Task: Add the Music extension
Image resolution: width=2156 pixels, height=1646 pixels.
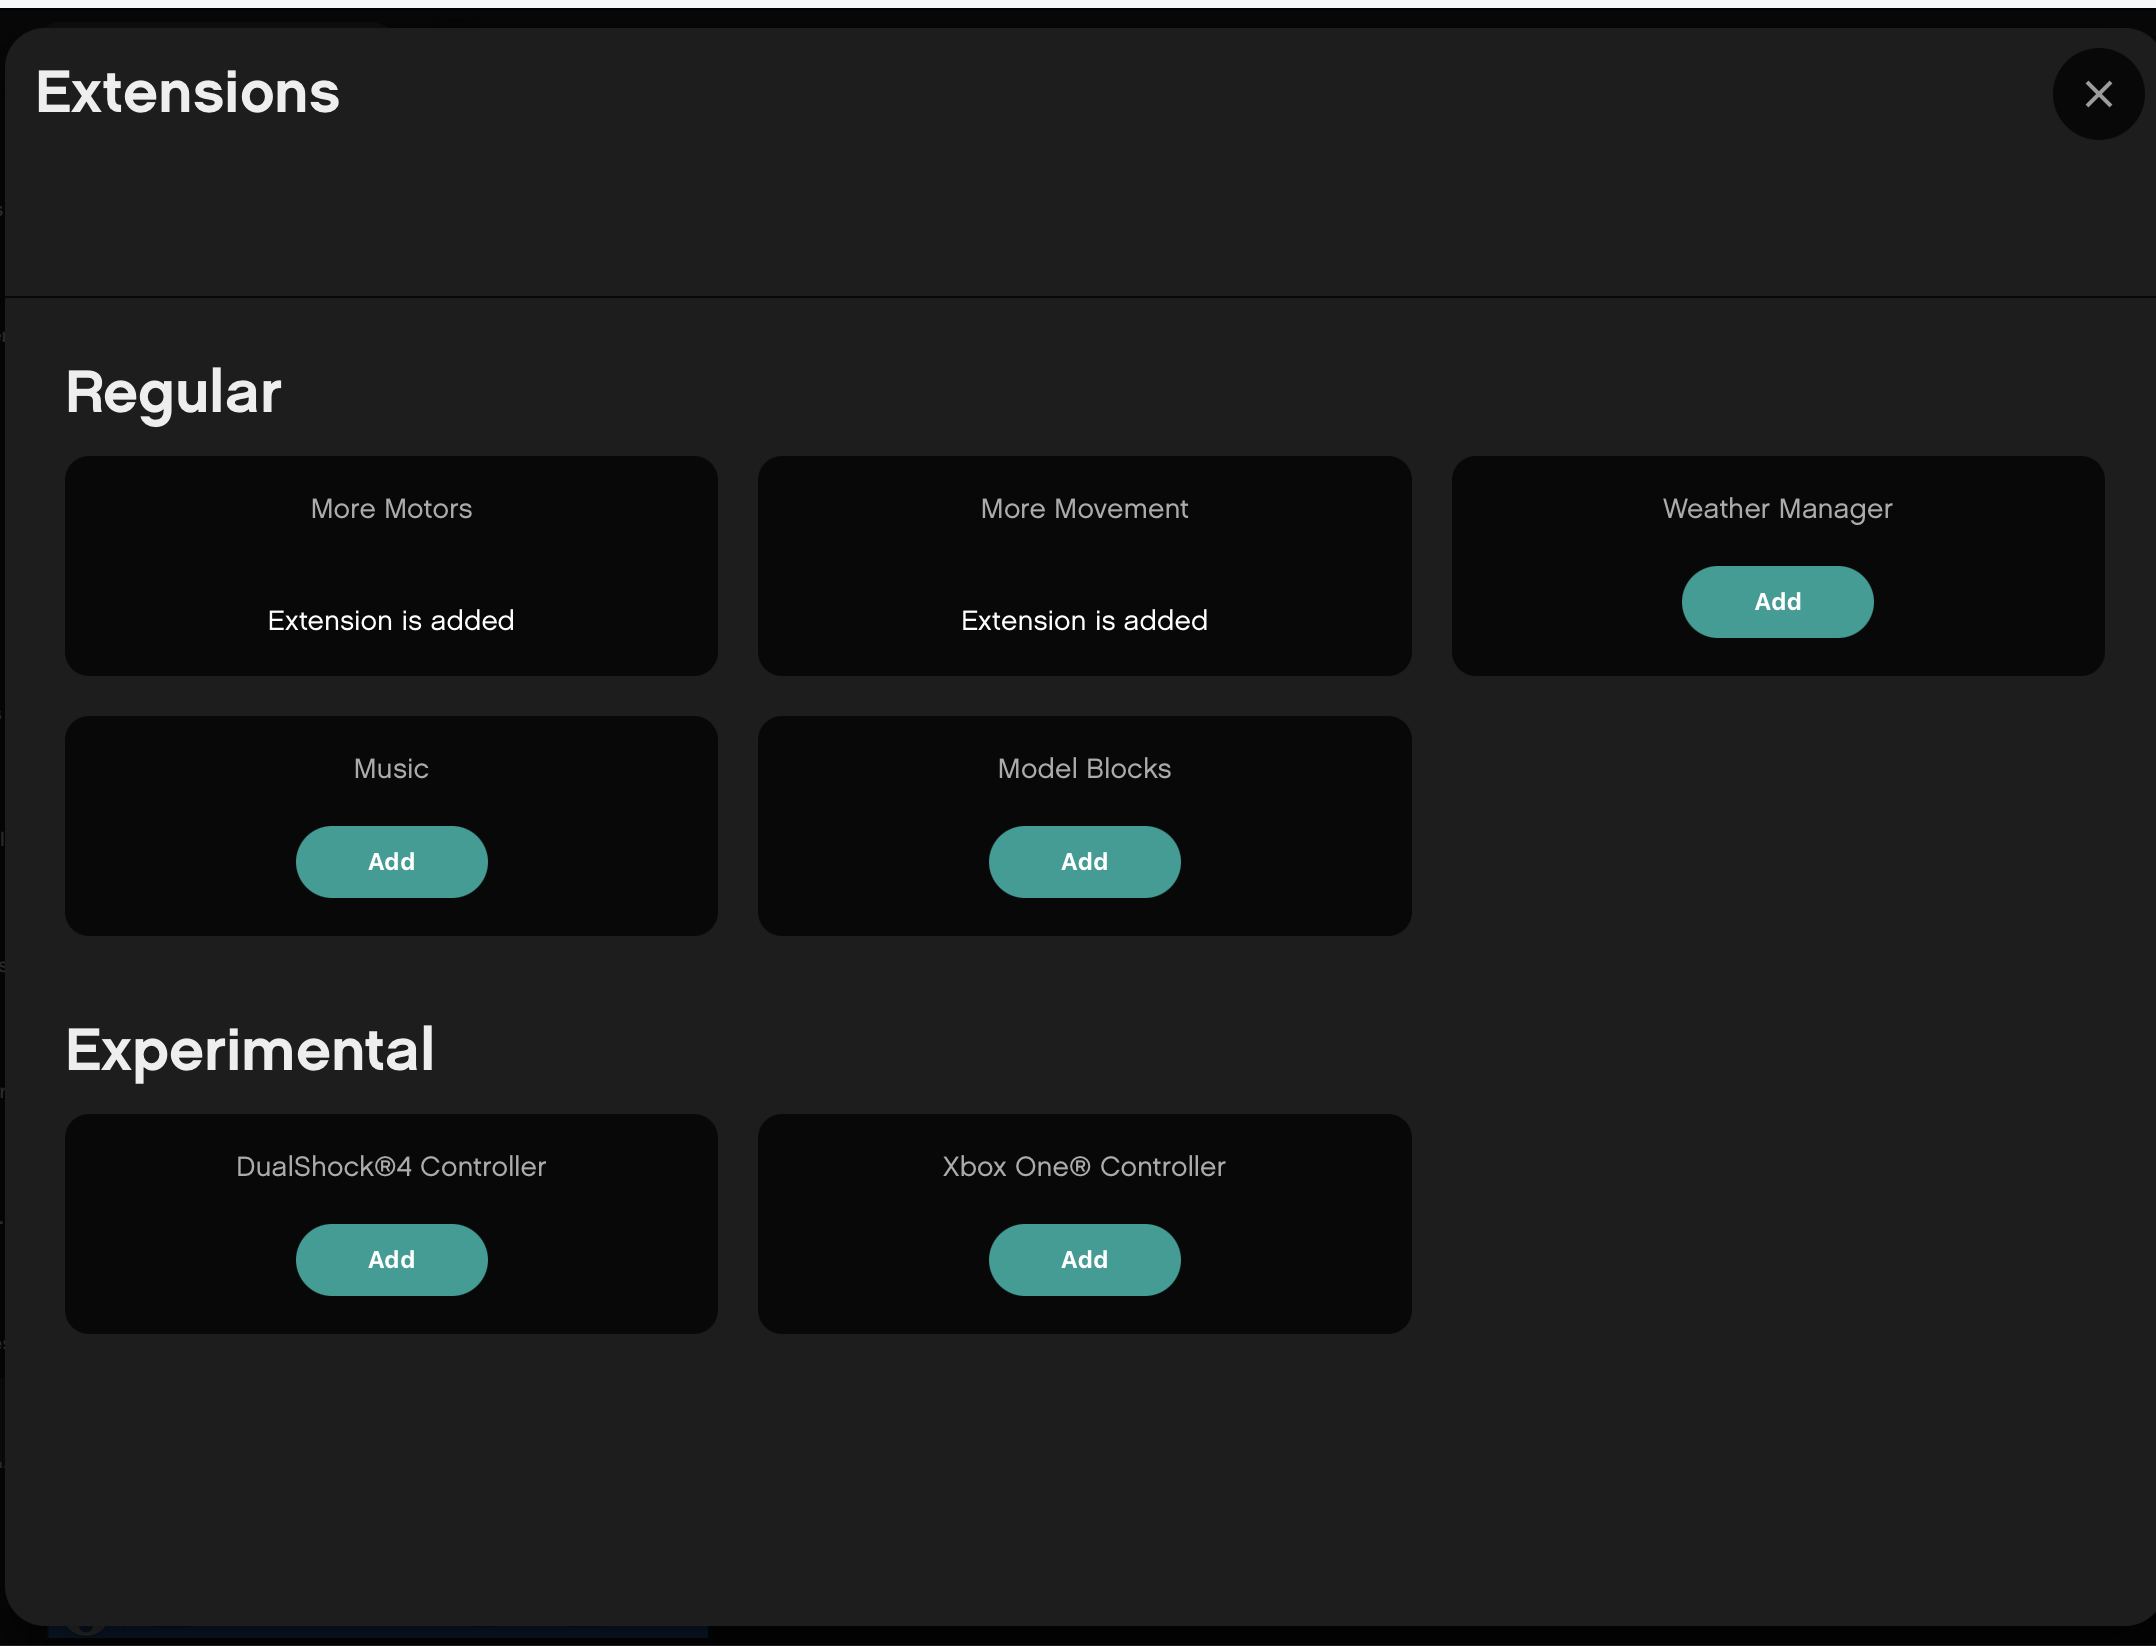Action: pyautogui.click(x=391, y=862)
